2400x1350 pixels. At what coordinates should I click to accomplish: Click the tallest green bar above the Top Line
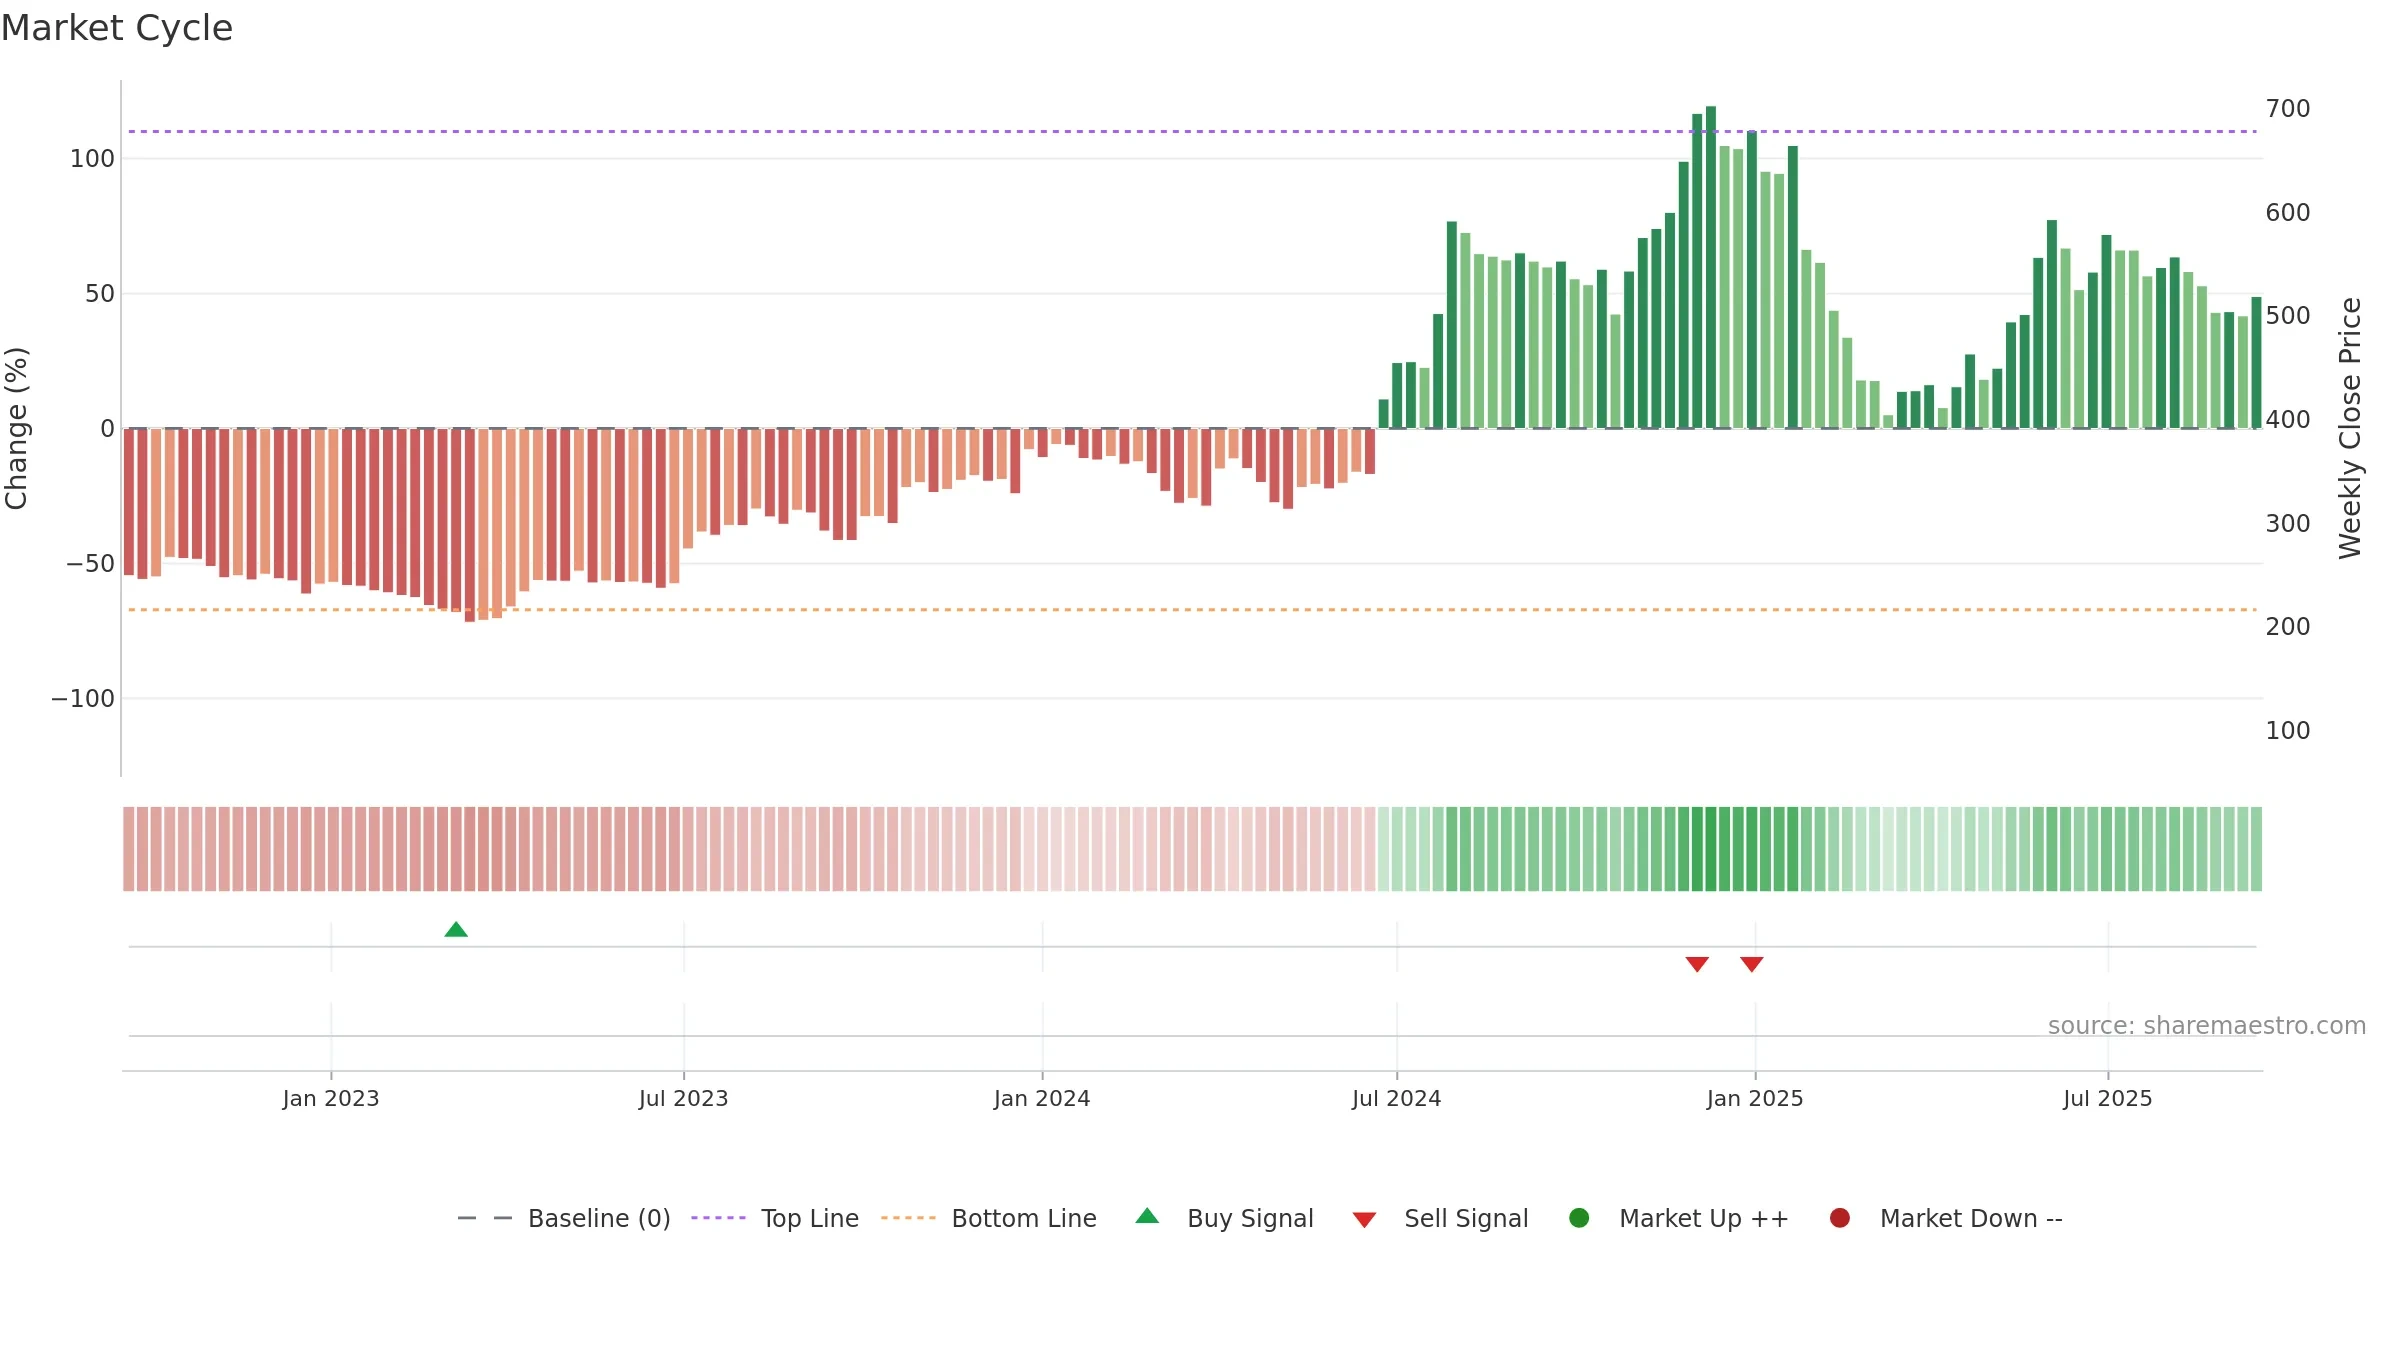(1711, 267)
